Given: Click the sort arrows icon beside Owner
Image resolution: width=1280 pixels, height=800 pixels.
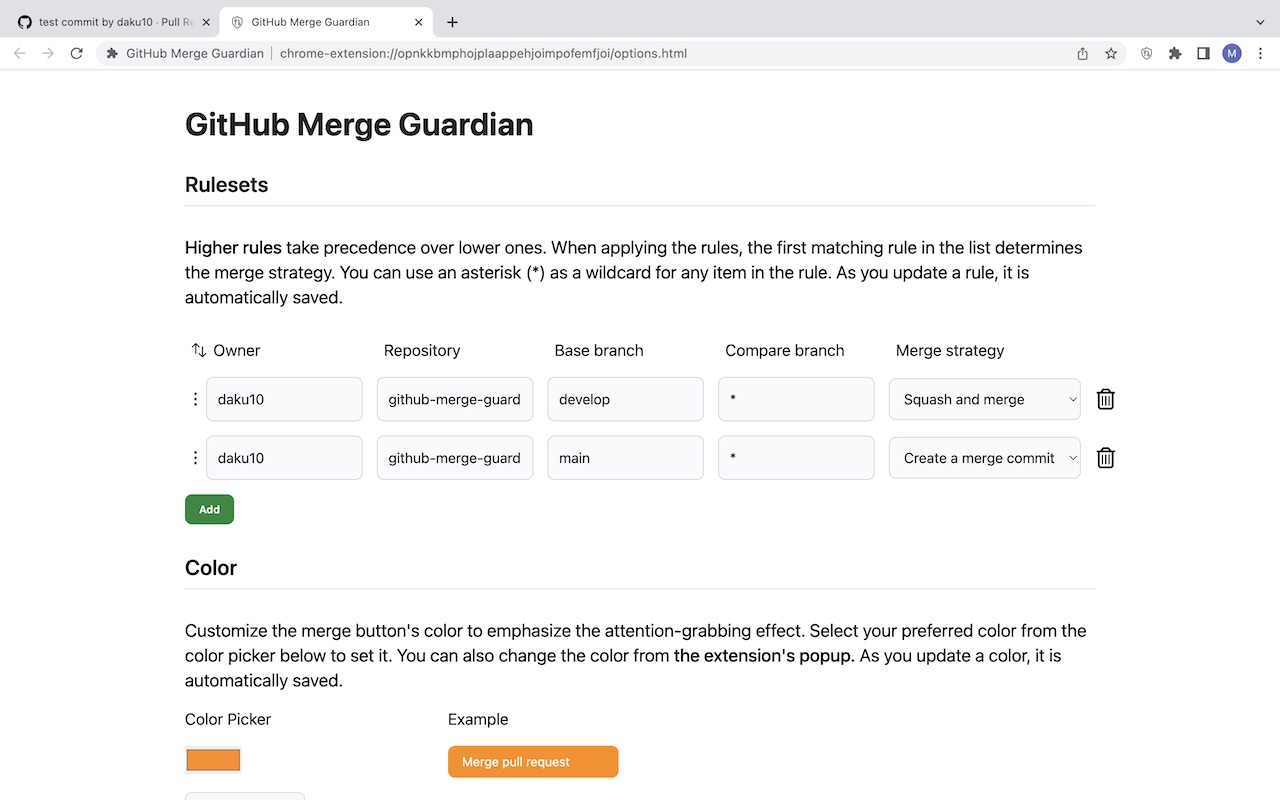Looking at the screenshot, I should click(x=198, y=350).
